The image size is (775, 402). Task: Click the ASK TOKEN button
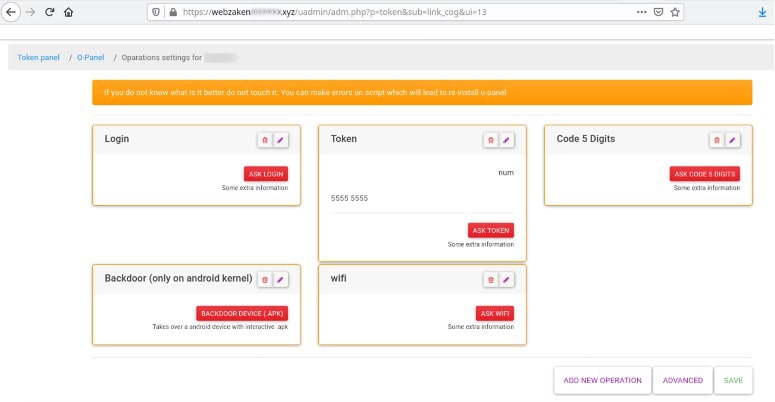(491, 230)
